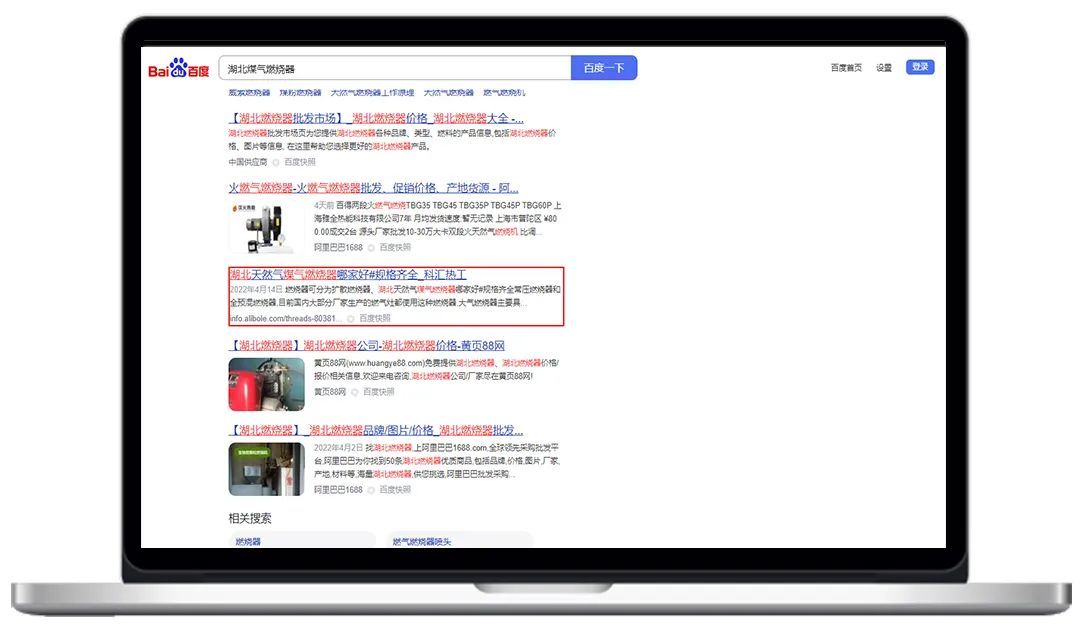Click the blue 登录 button

[920, 67]
